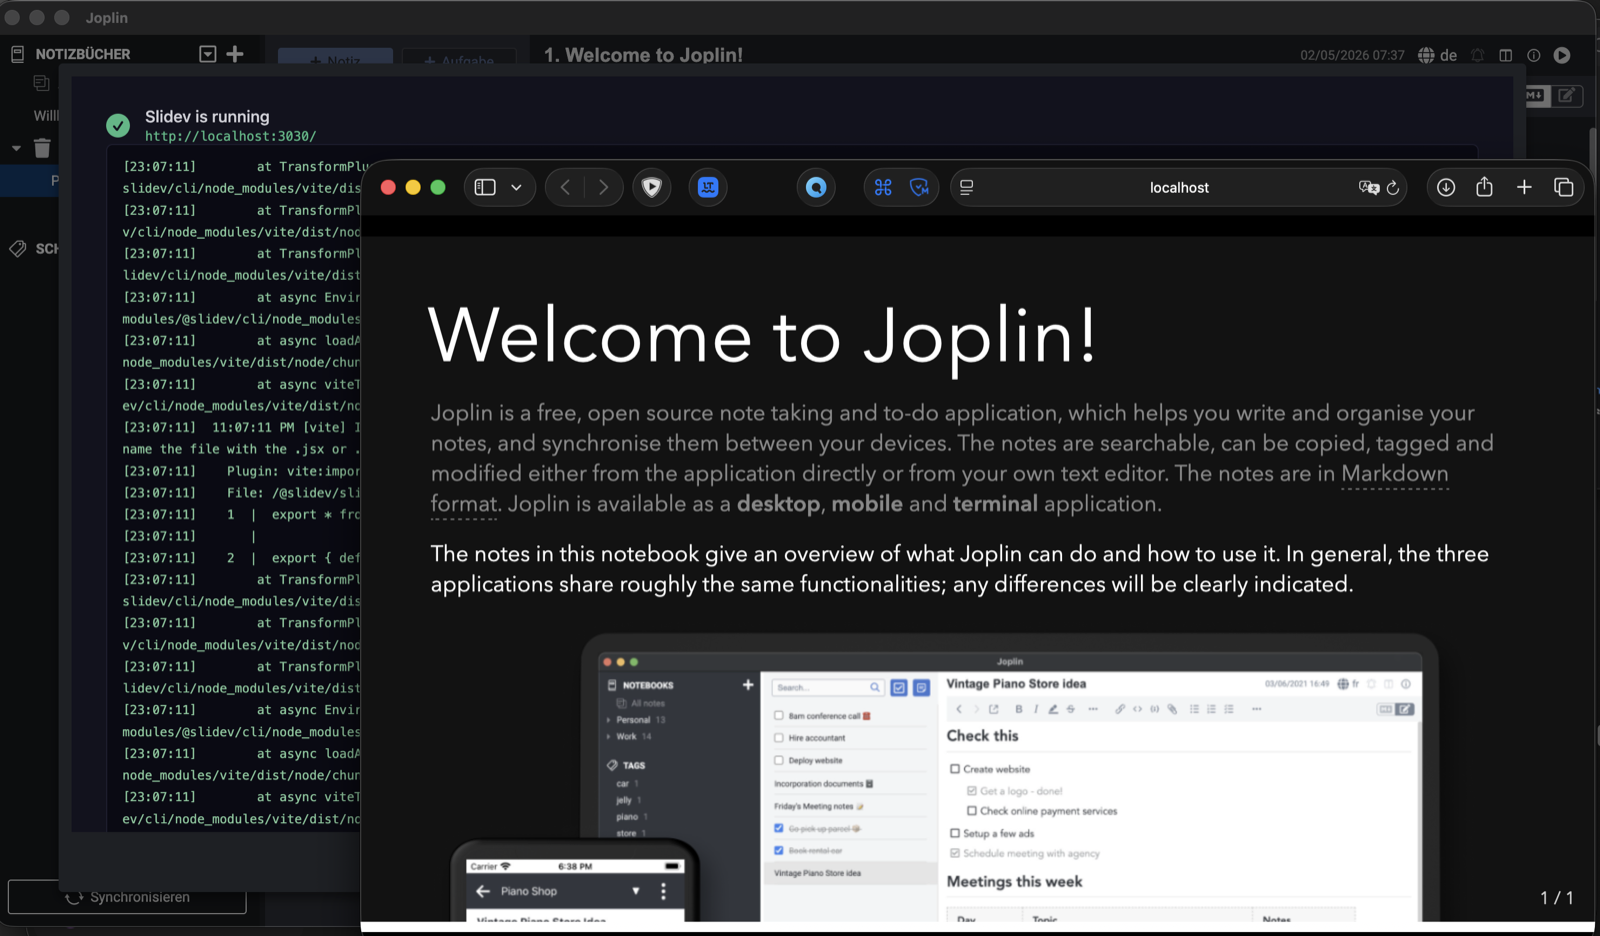Click the localhost address bar
1600x936 pixels.
[x=1179, y=187]
